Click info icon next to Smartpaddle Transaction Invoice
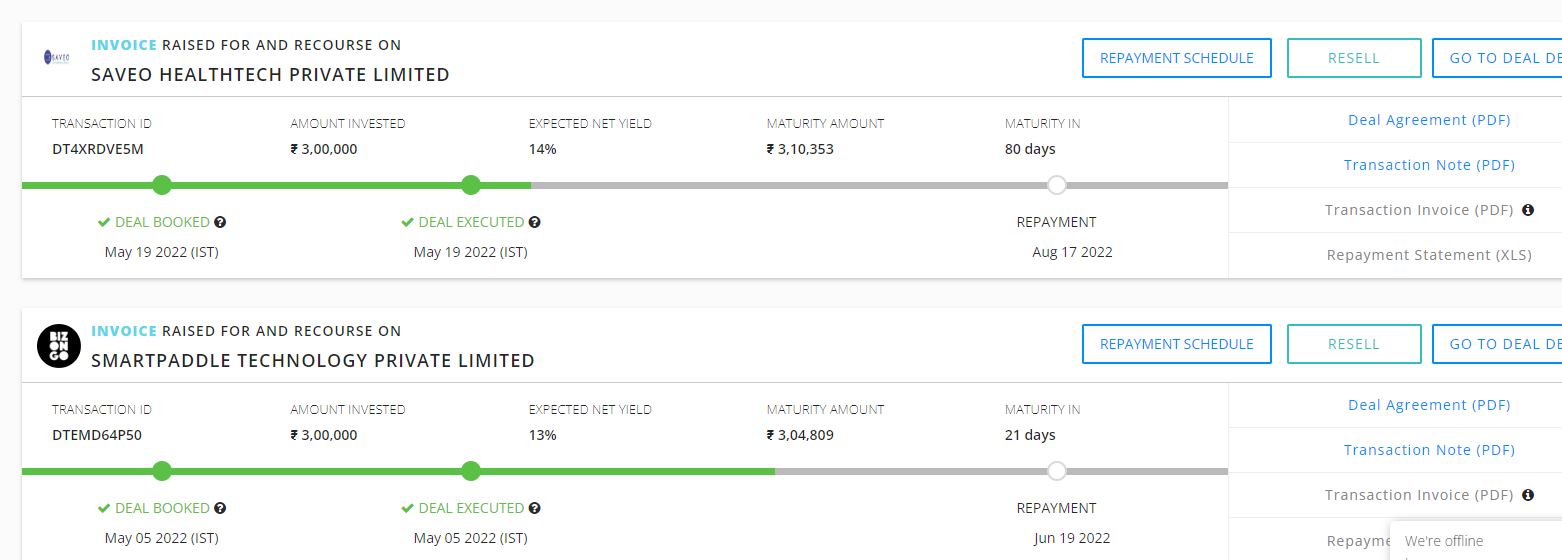This screenshot has width=1562, height=560. pos(1528,495)
